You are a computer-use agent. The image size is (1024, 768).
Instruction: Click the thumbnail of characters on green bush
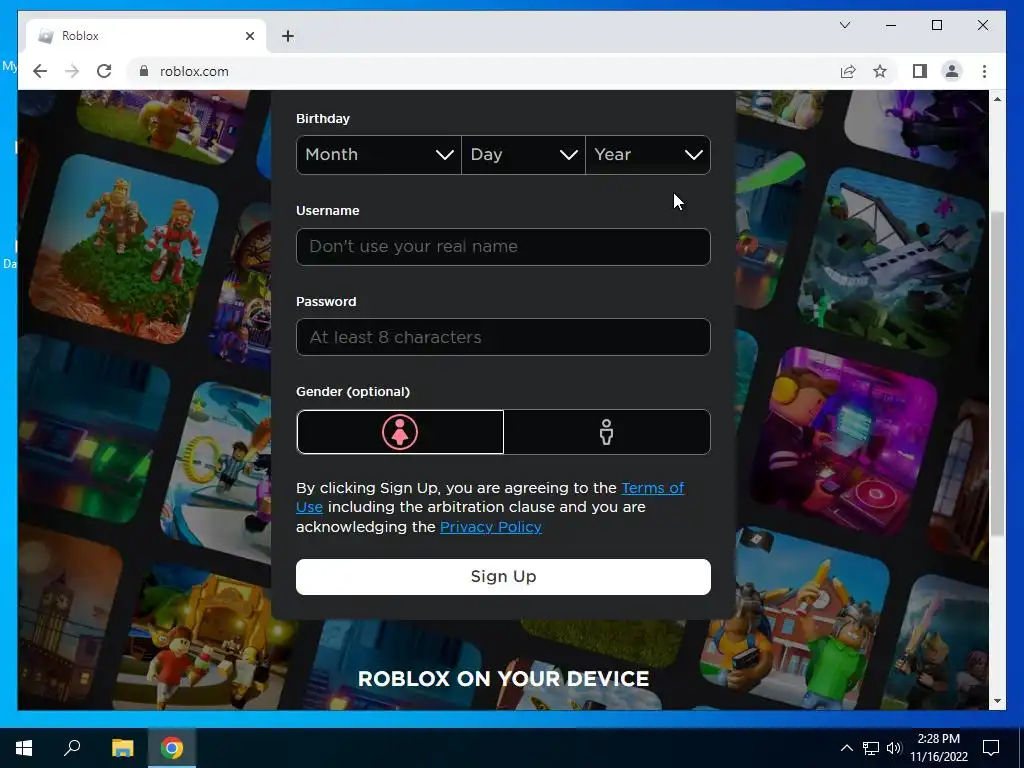124,248
